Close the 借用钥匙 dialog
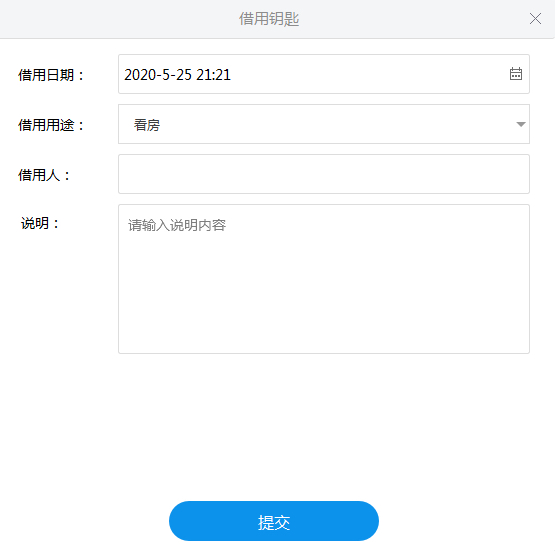This screenshot has width=555, height=551. [535, 19]
